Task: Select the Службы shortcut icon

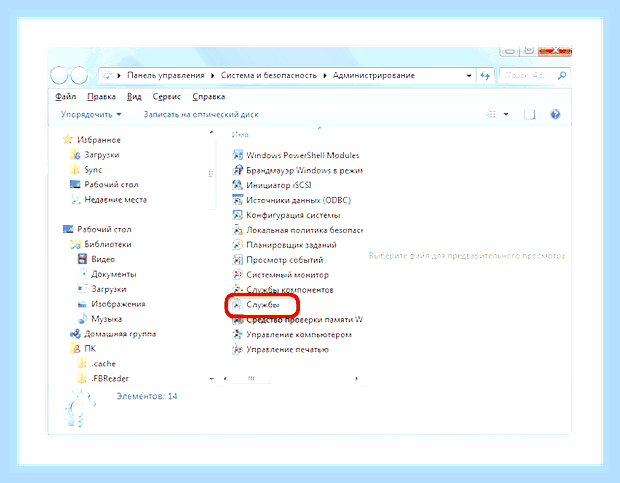Action: tap(237, 305)
